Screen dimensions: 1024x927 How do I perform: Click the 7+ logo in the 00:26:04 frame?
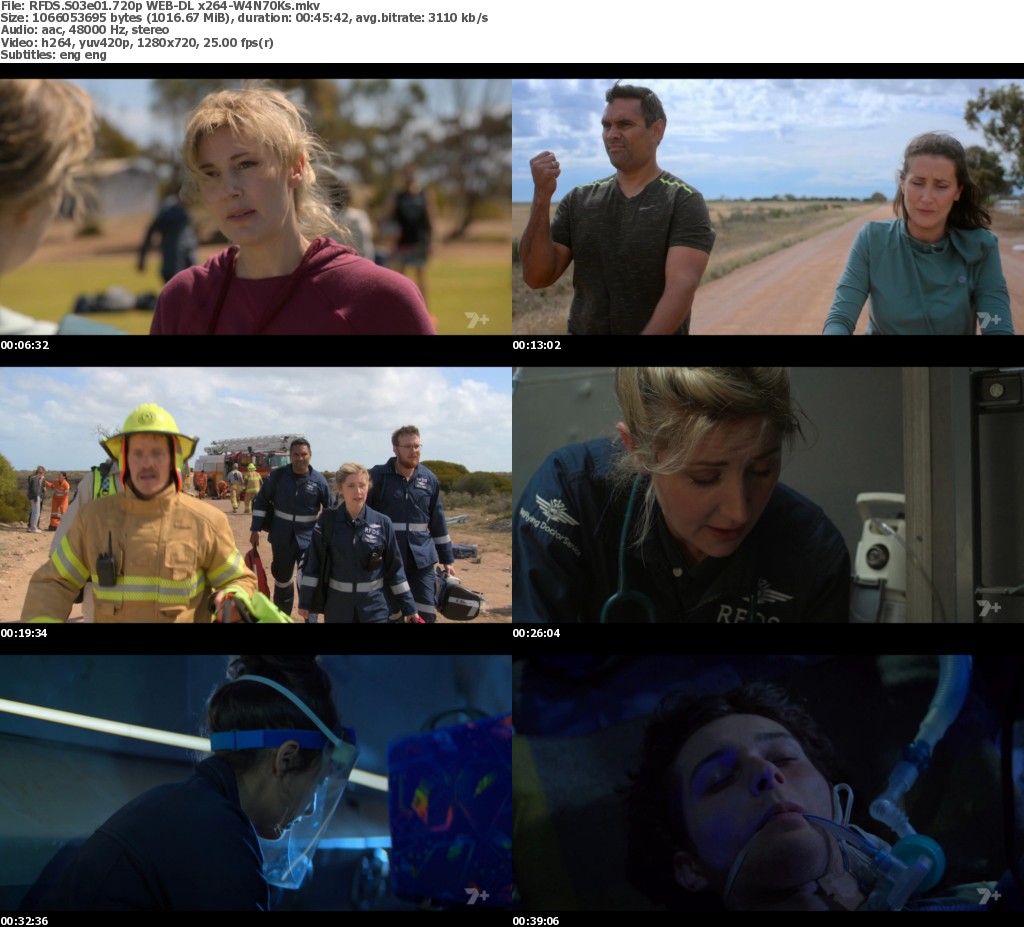point(988,607)
